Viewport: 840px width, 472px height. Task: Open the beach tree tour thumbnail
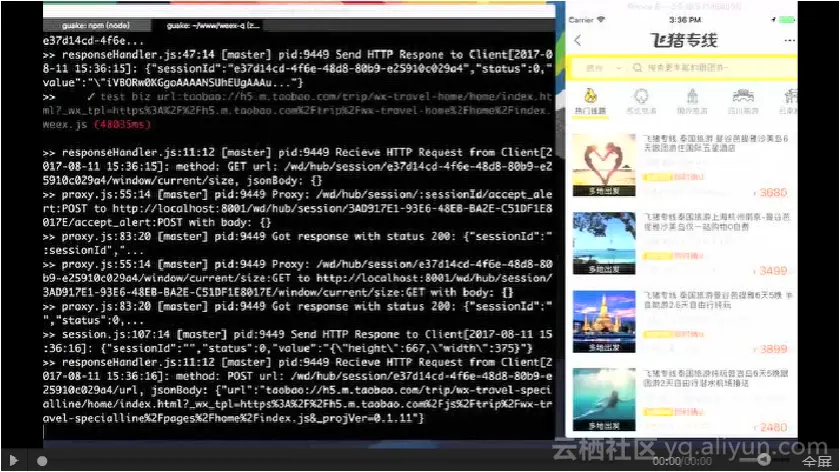(604, 243)
